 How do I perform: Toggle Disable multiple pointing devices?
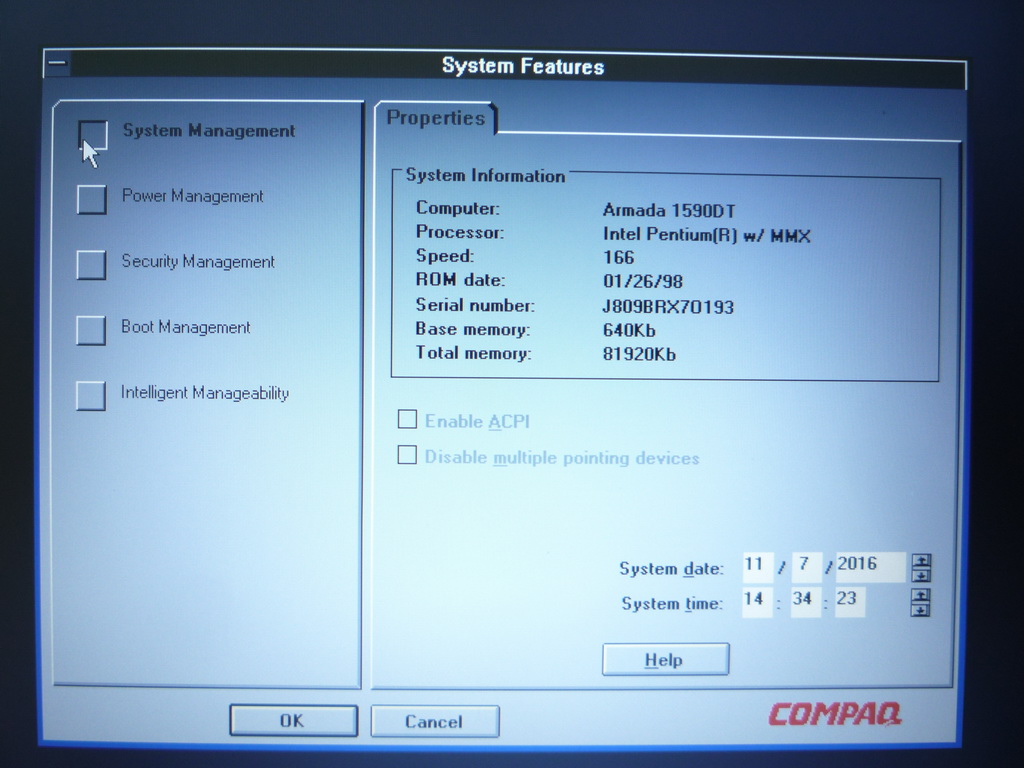click(x=407, y=455)
